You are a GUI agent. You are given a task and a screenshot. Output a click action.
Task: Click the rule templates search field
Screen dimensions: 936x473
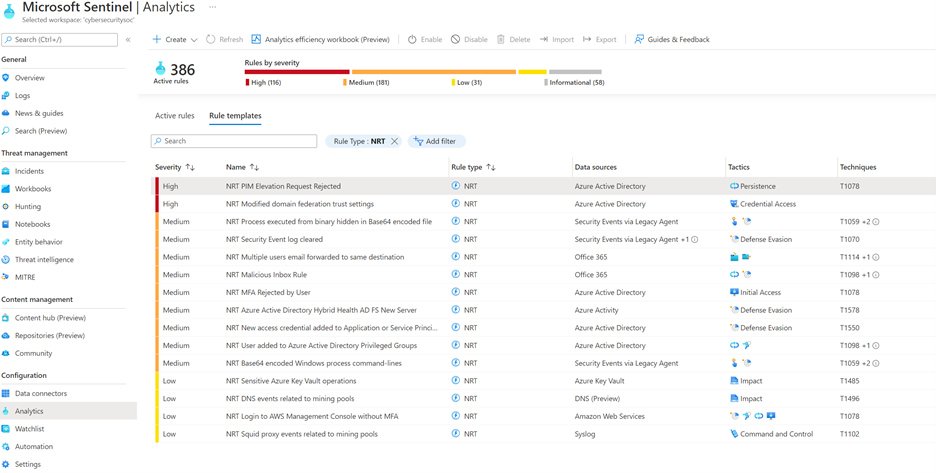click(x=234, y=141)
